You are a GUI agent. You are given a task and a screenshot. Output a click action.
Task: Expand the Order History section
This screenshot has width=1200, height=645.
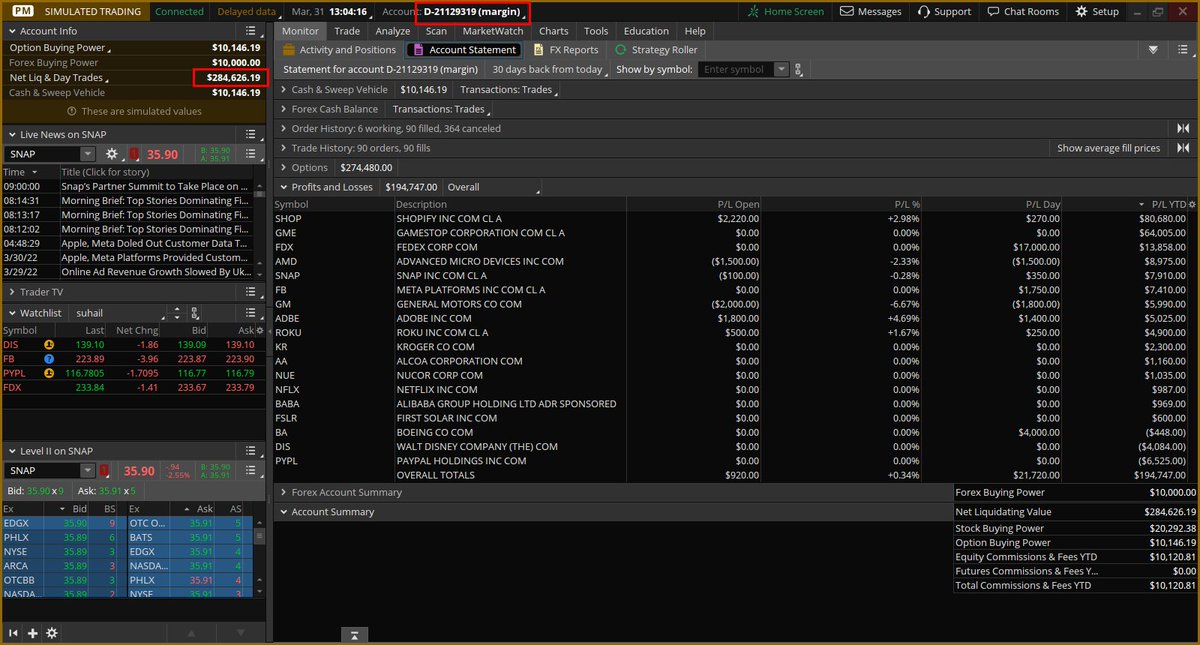(283, 128)
